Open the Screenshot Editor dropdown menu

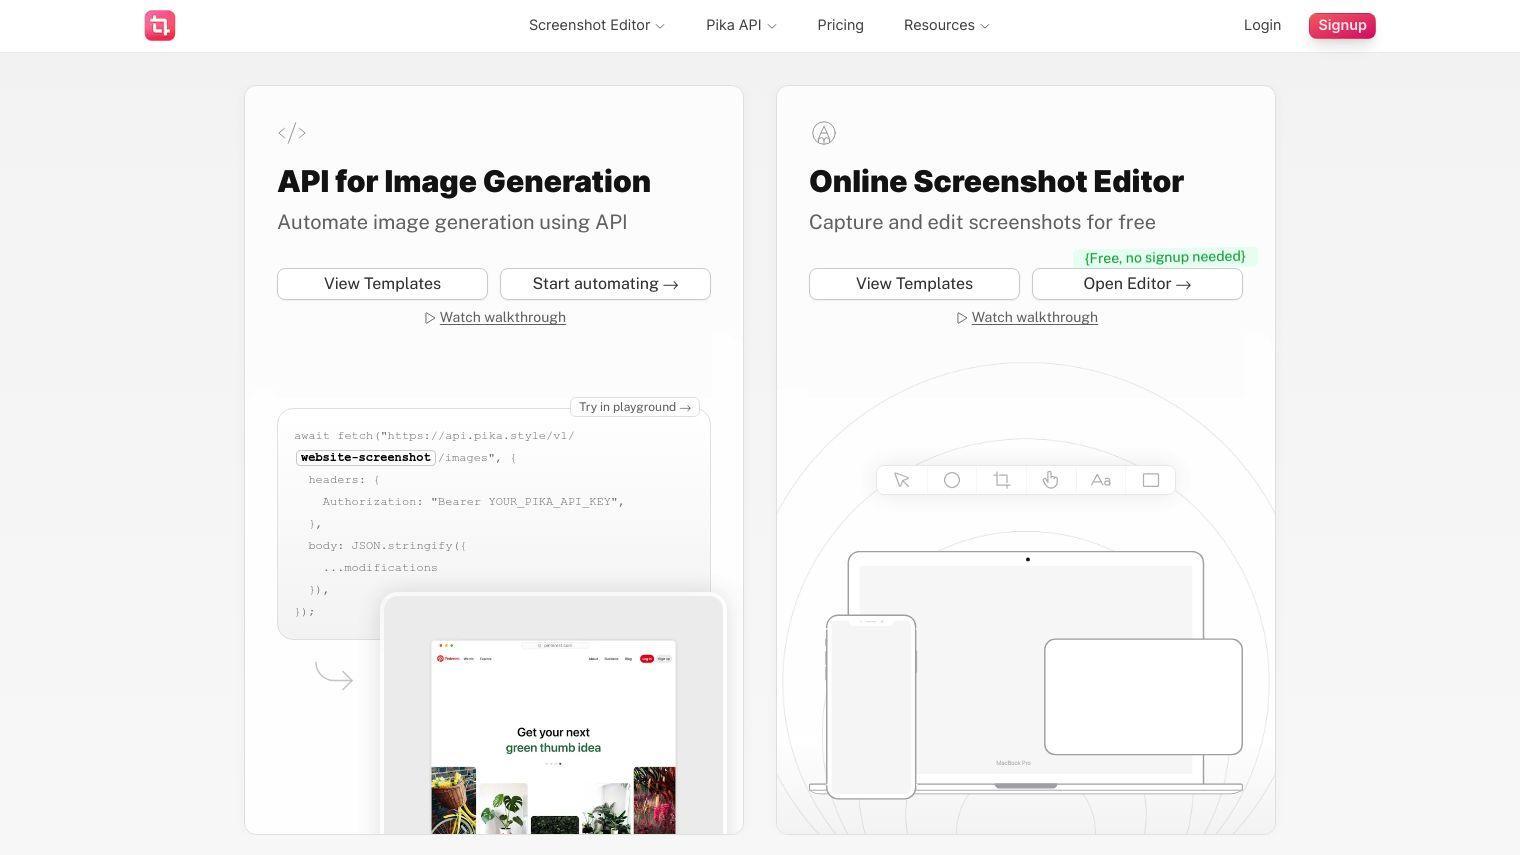point(597,25)
